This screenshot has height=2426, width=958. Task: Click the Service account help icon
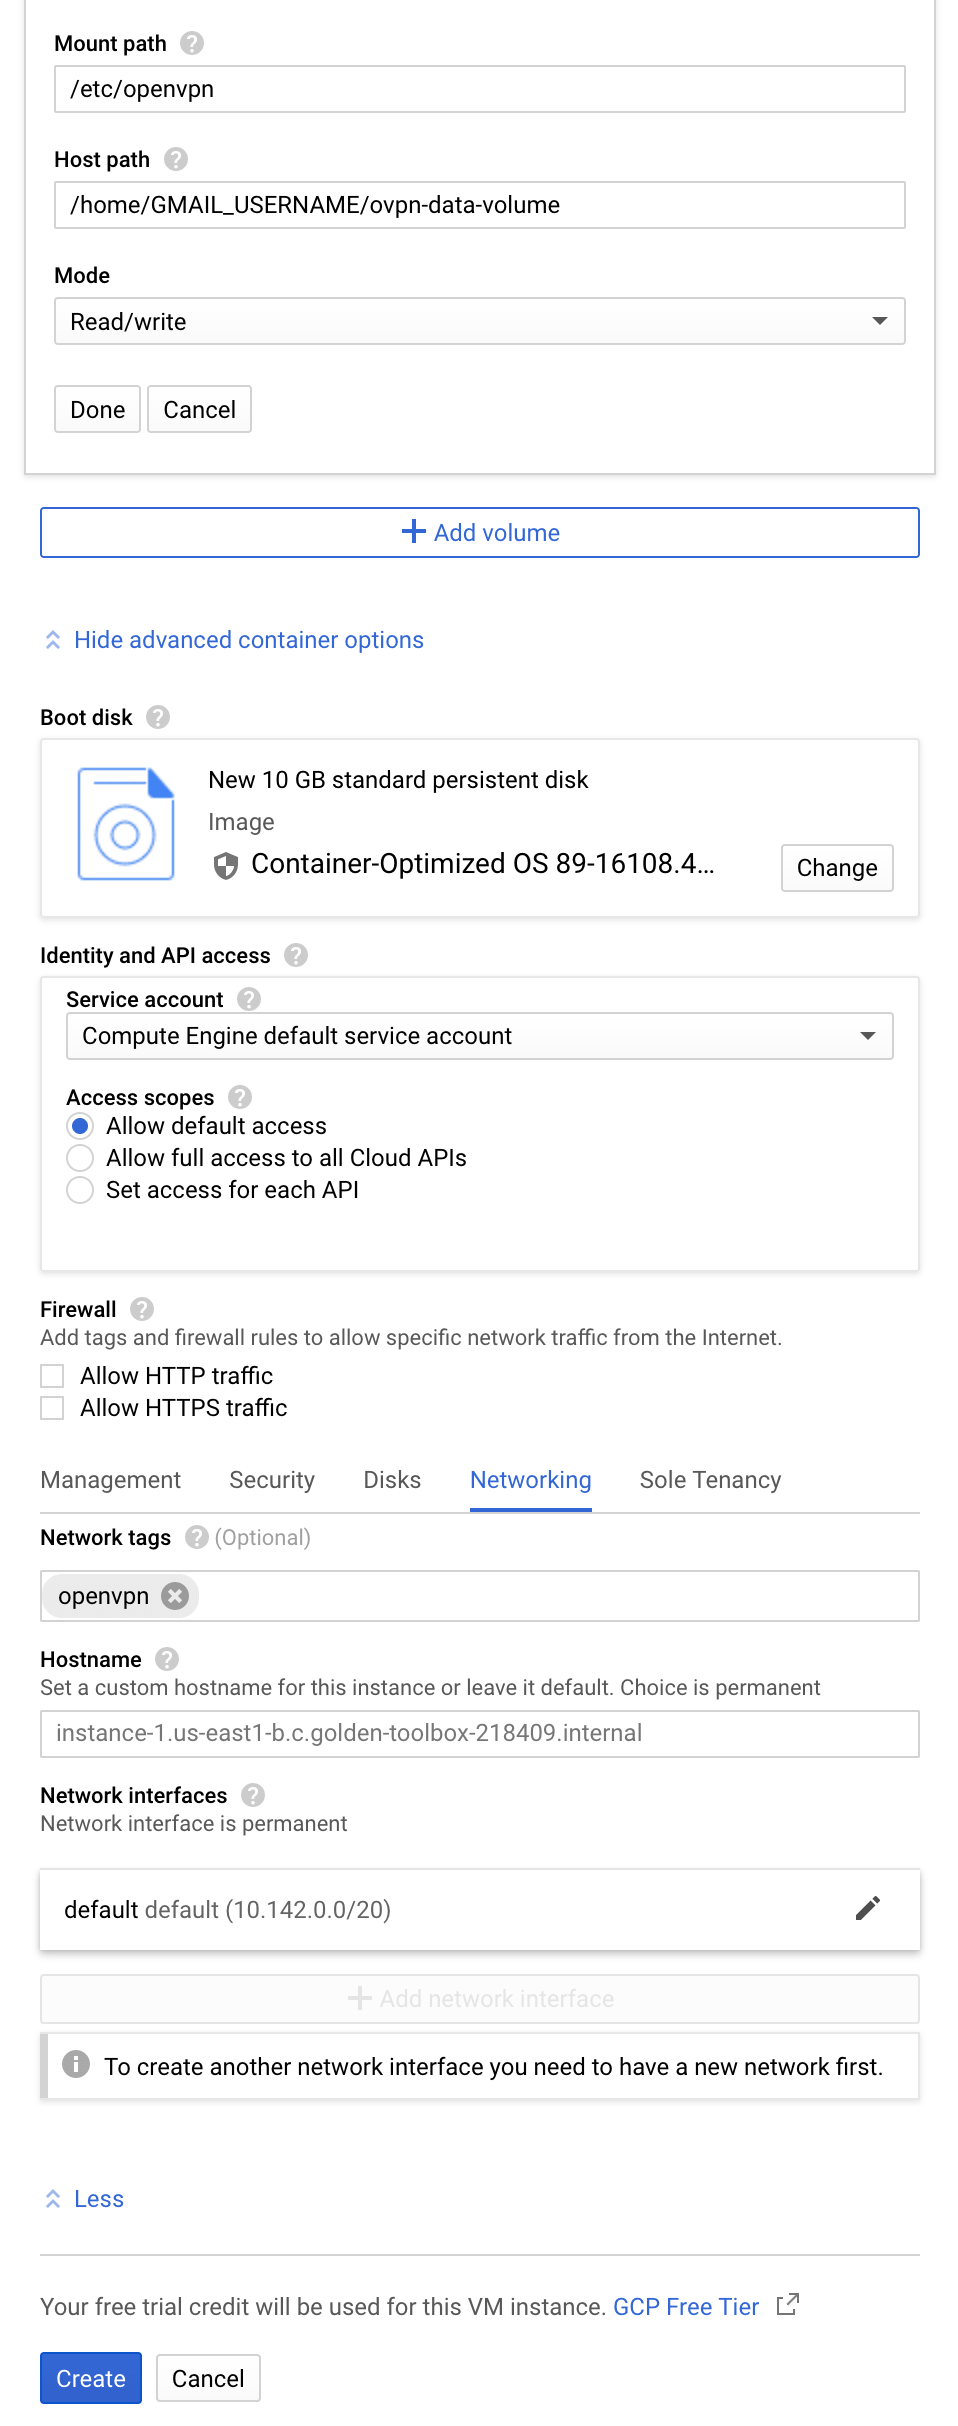pyautogui.click(x=249, y=1000)
